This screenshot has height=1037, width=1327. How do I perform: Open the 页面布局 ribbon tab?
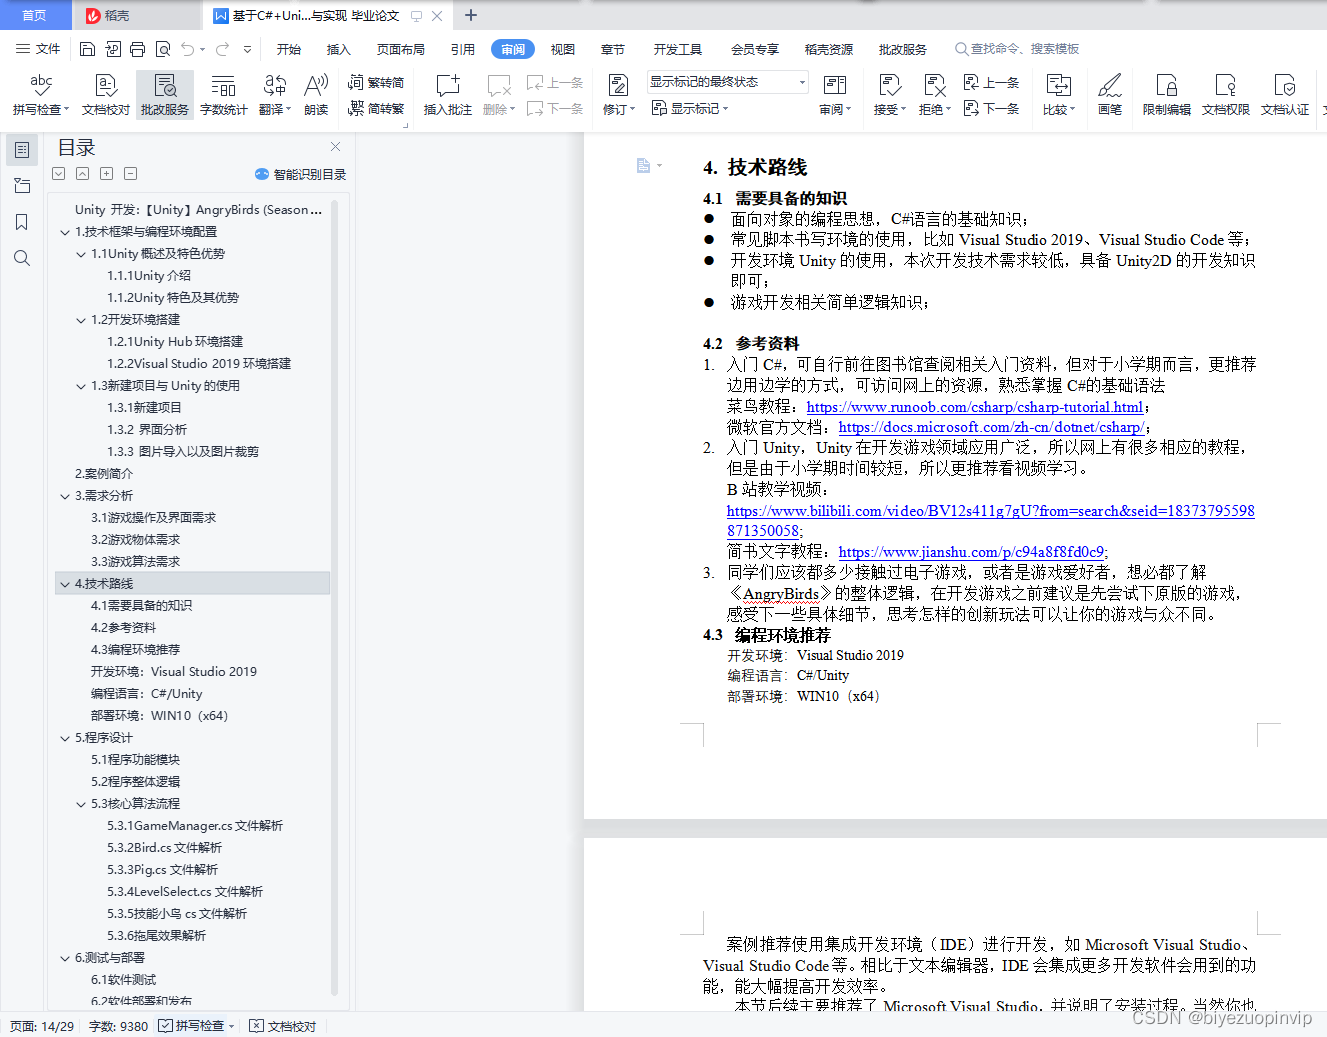pos(401,49)
